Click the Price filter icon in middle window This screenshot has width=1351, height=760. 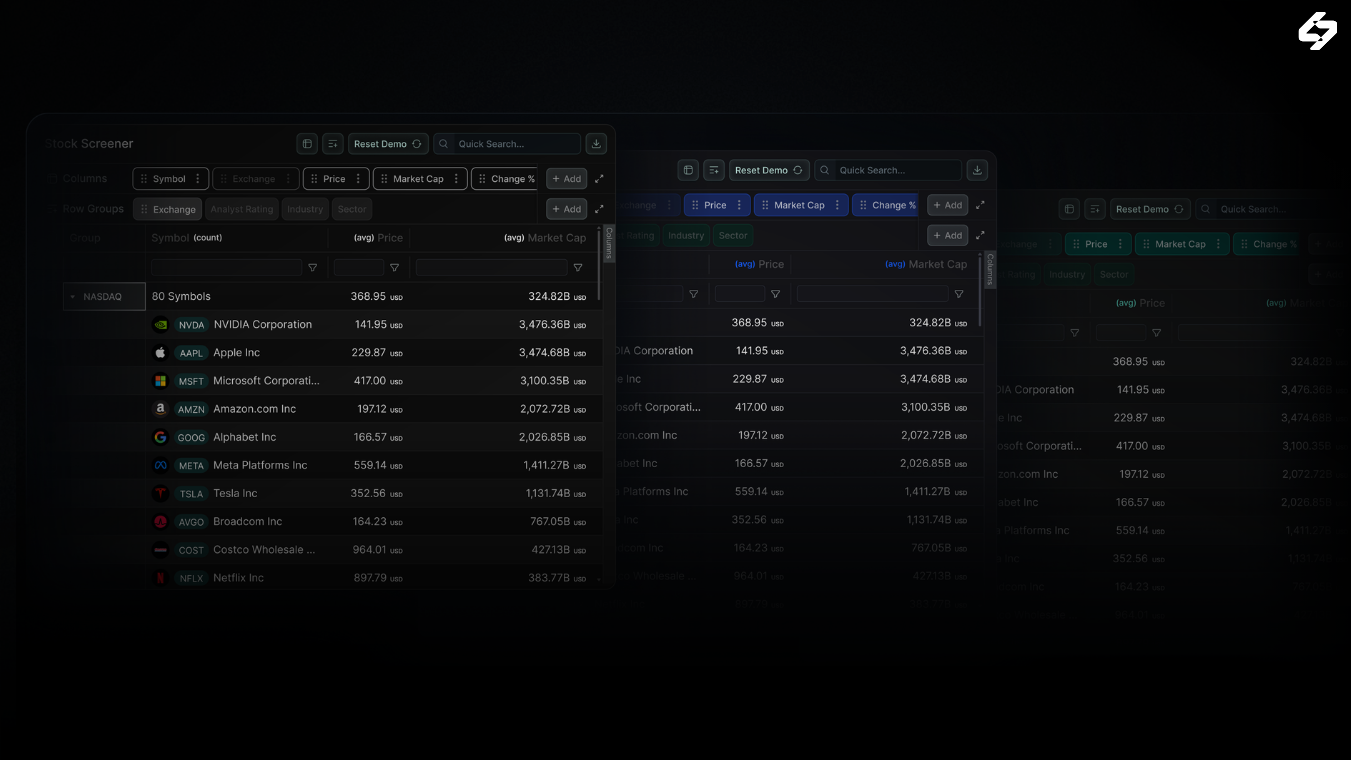[775, 294]
